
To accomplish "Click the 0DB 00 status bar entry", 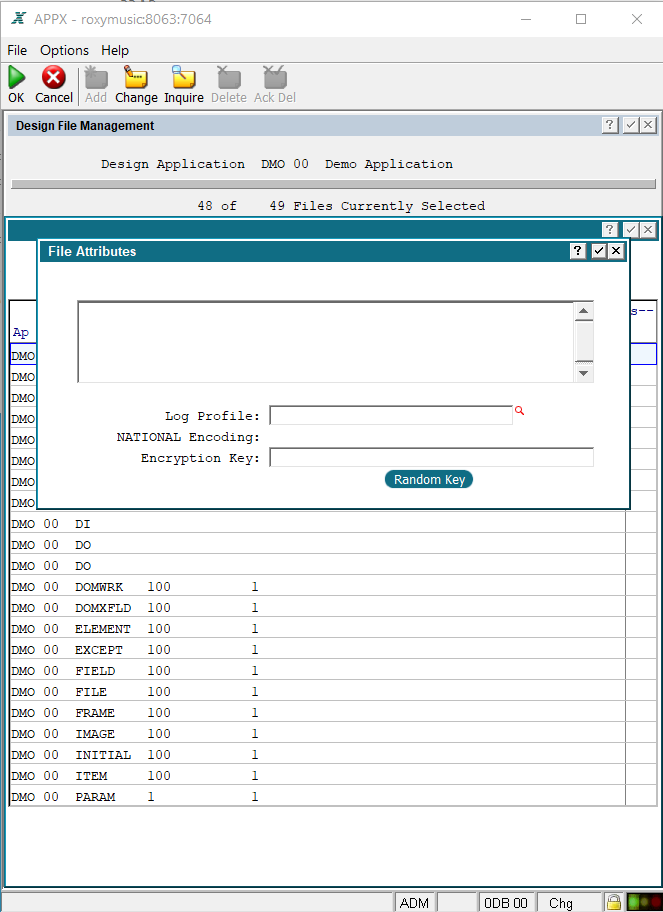I will point(506,903).
